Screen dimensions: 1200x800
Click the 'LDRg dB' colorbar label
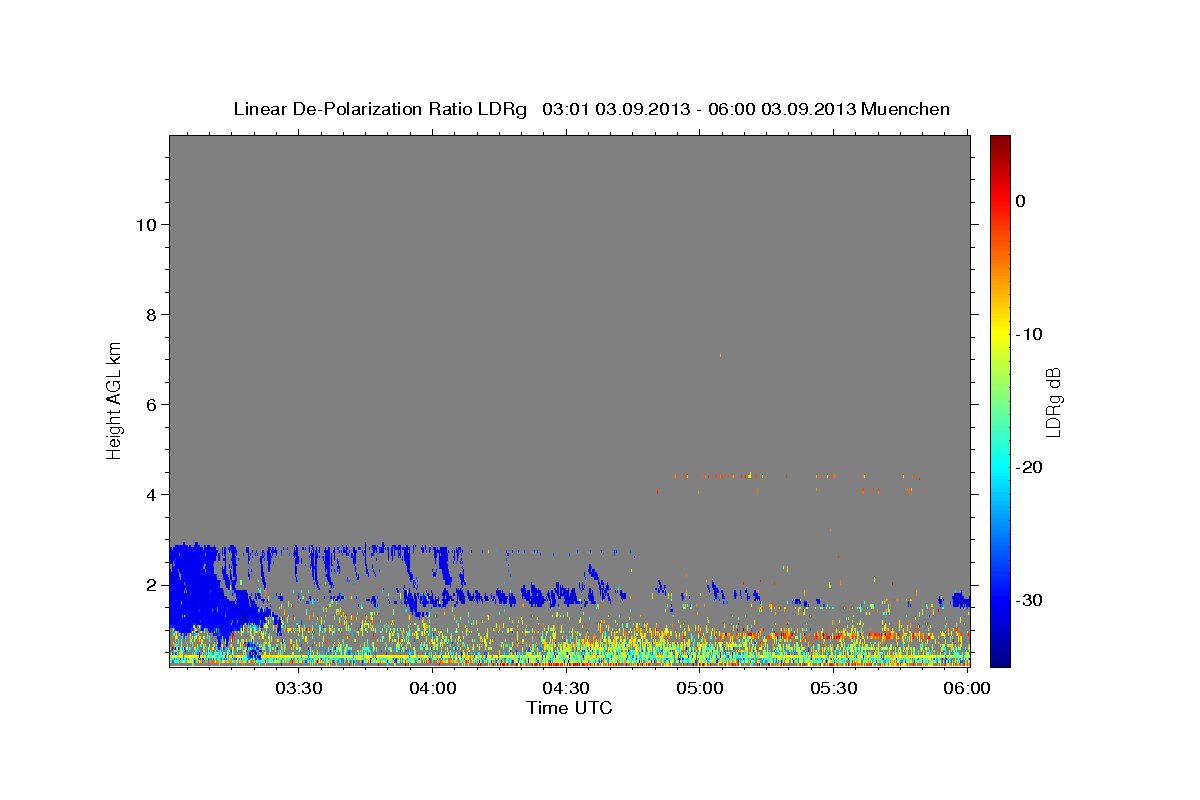pos(1052,402)
